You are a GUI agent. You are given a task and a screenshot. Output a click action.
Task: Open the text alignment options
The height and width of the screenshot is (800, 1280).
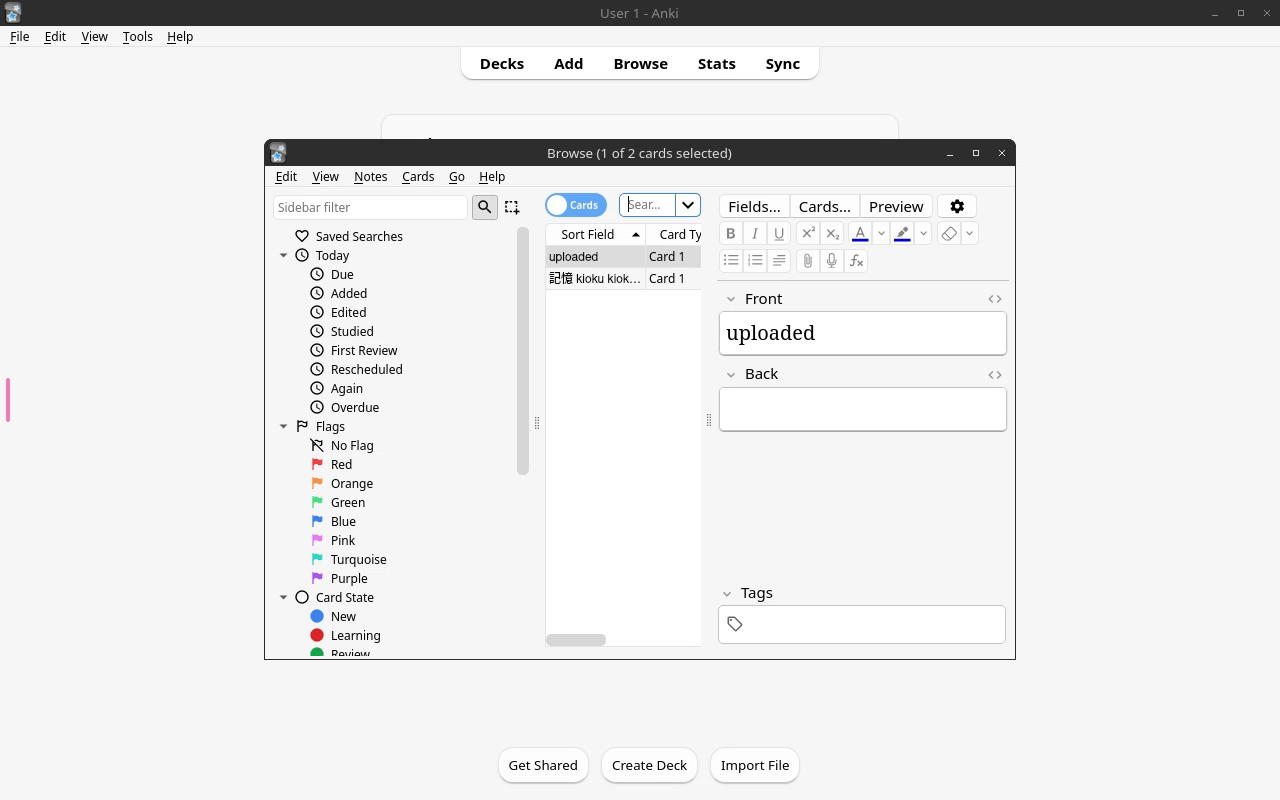[779, 261]
